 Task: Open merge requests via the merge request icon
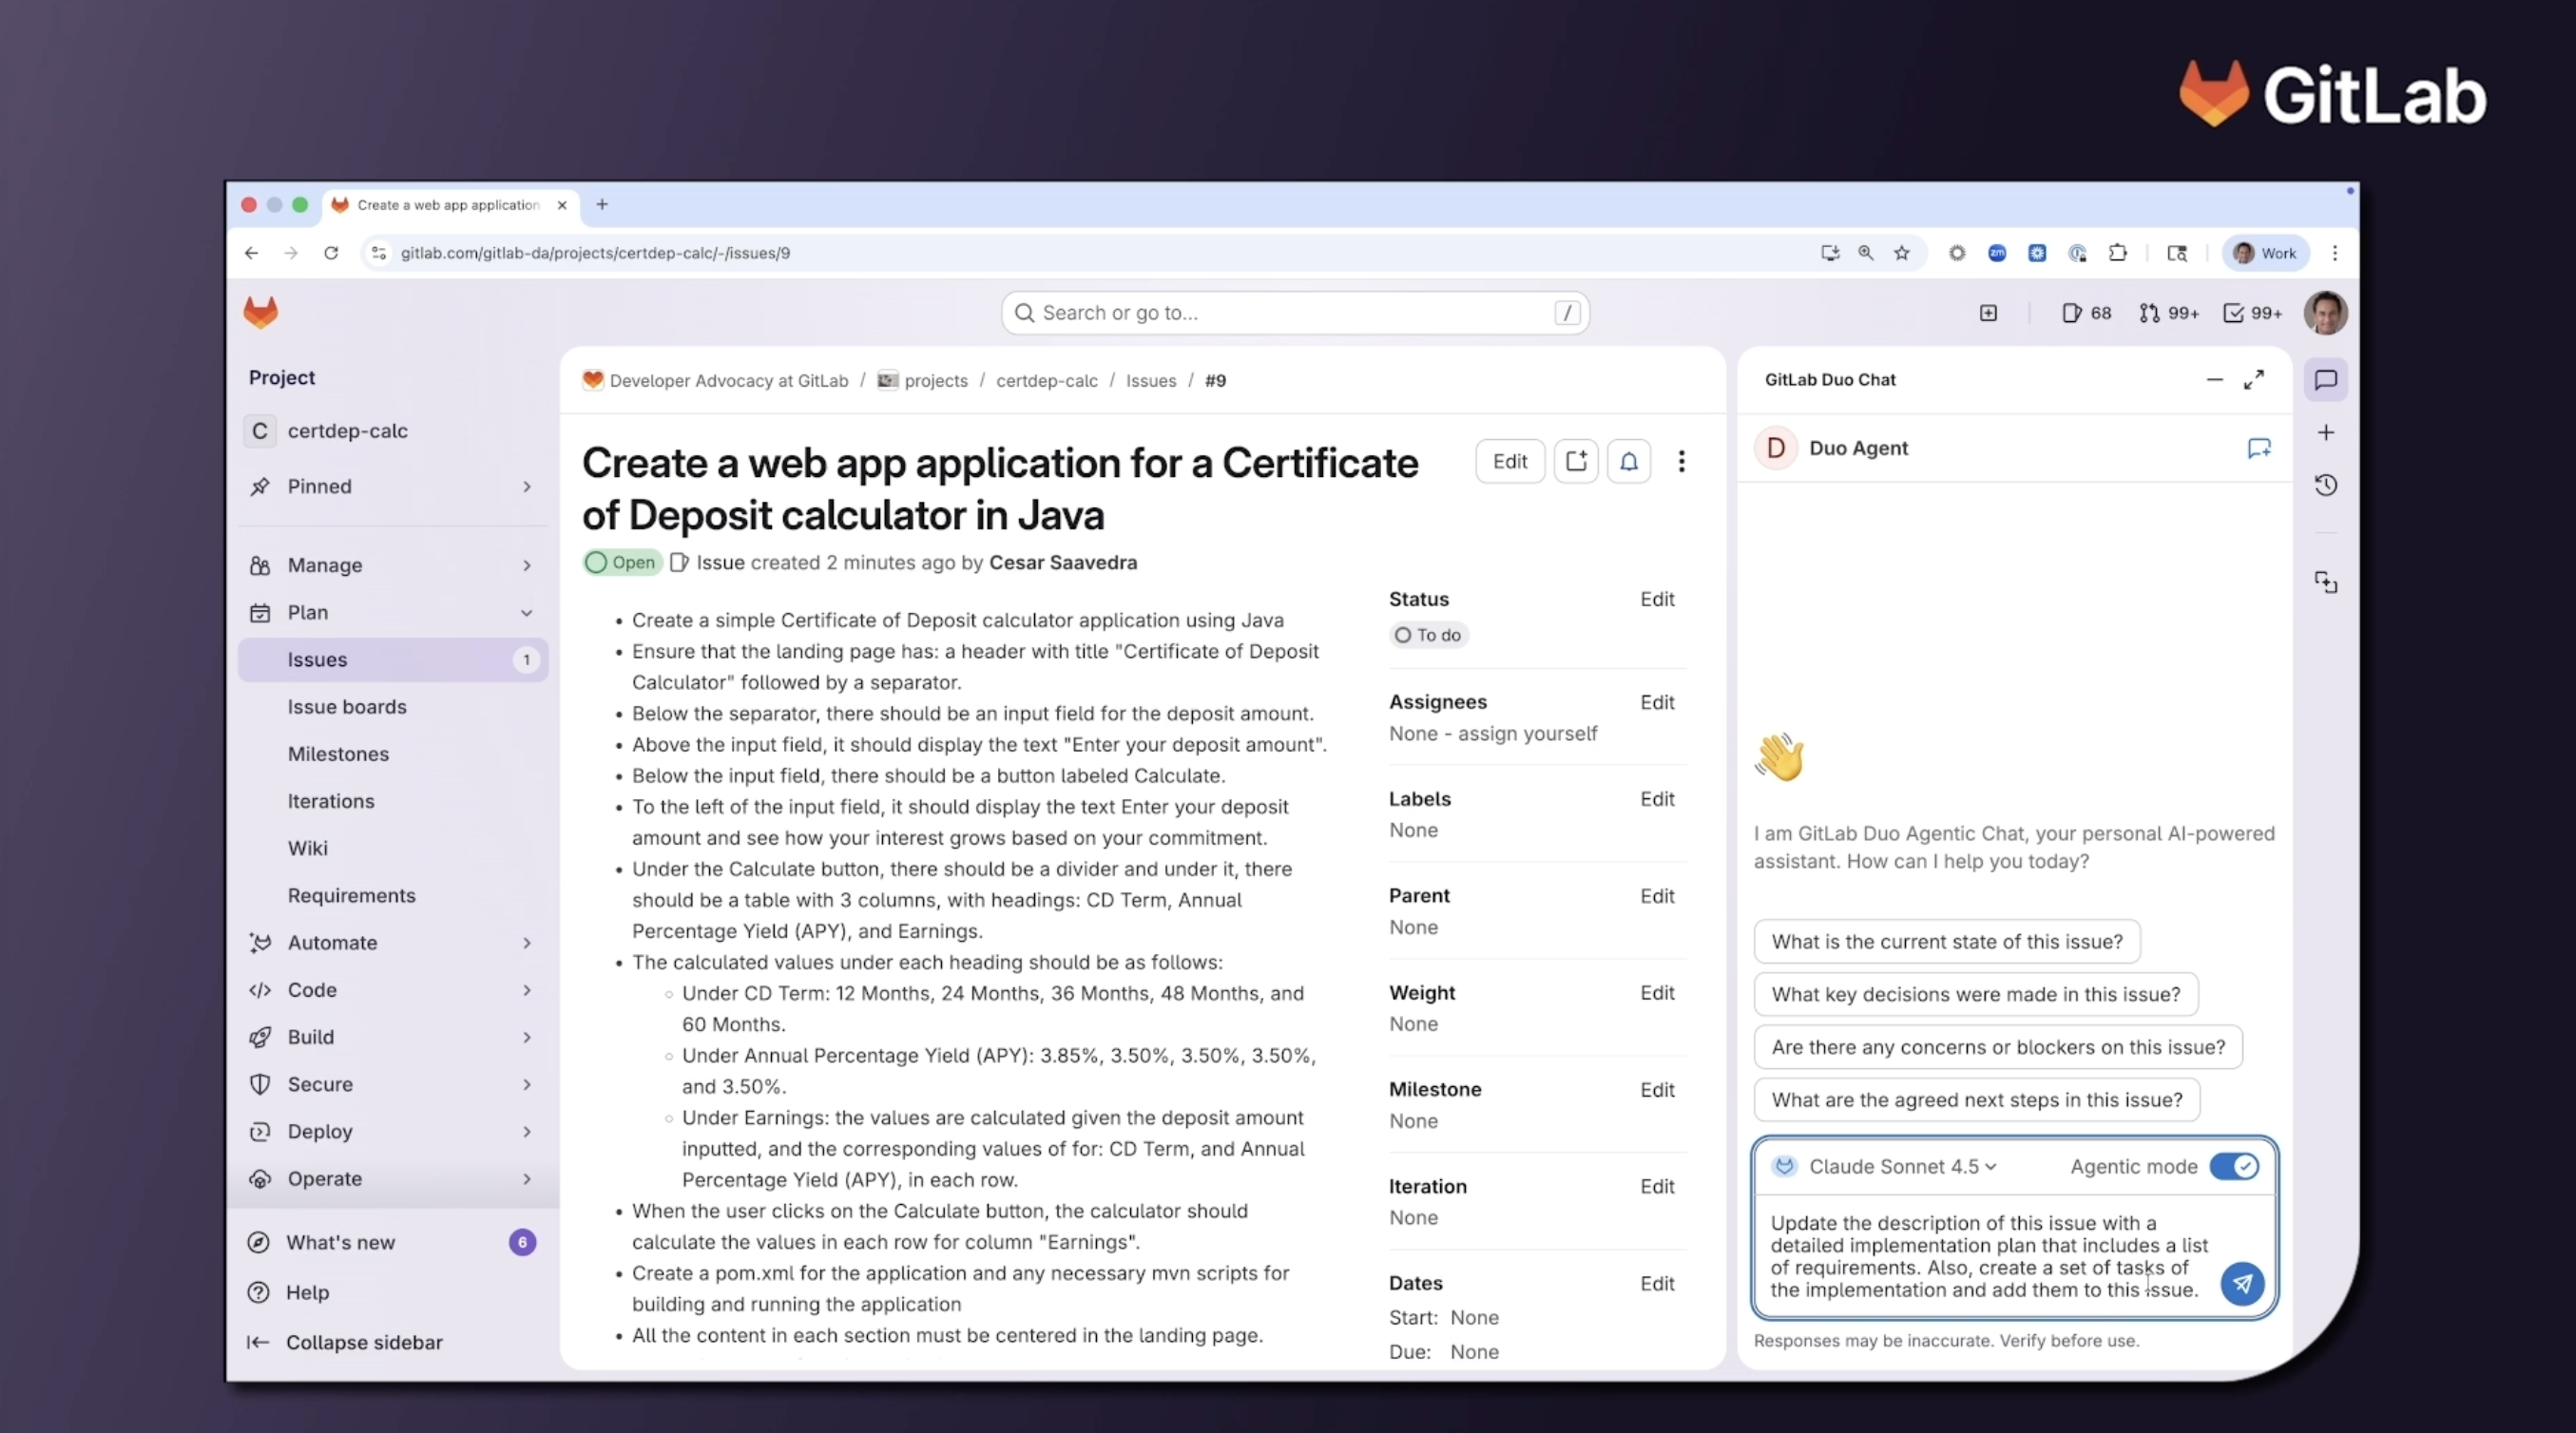point(2150,313)
